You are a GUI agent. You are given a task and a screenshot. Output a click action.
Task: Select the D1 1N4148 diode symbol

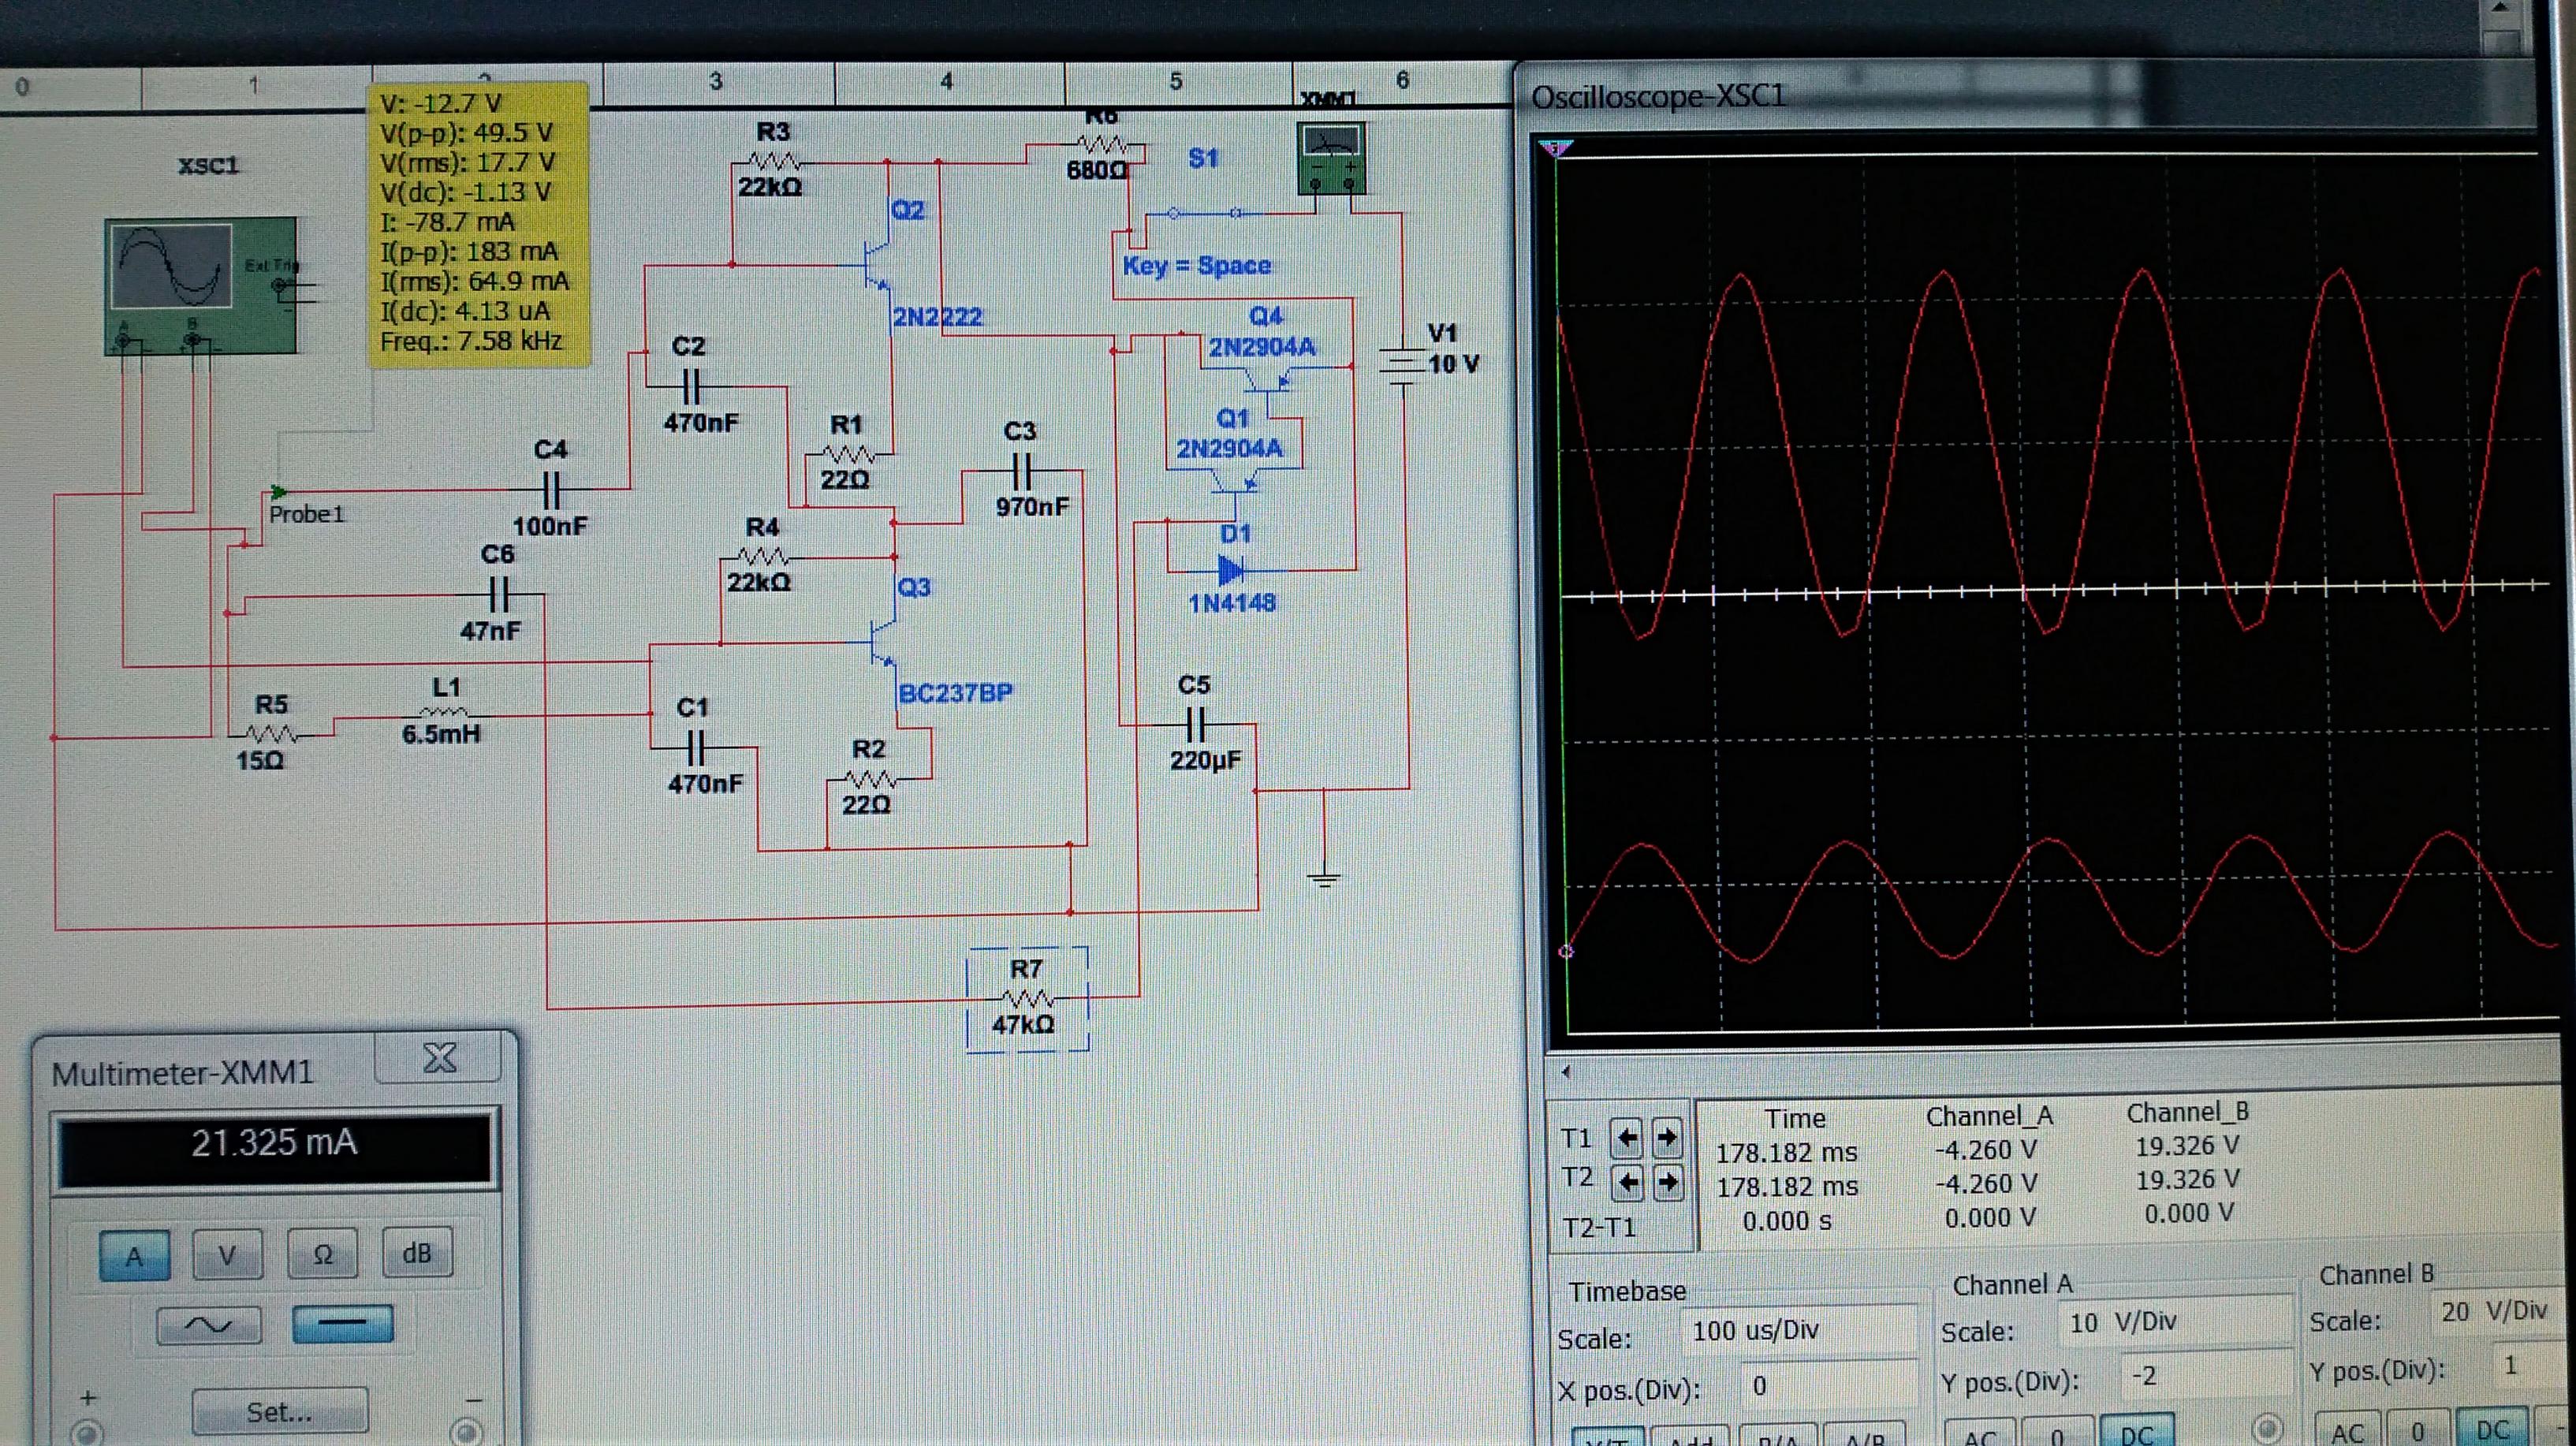pyautogui.click(x=1231, y=571)
